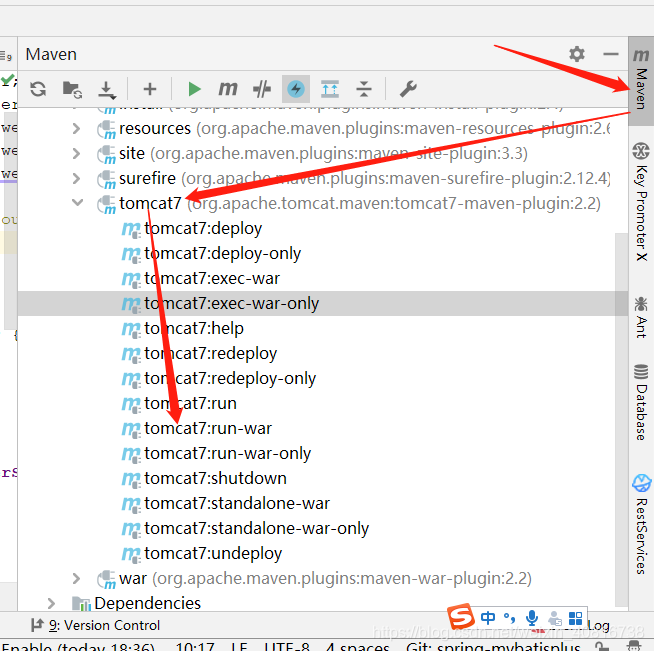Select war plugin row text
Viewport: 654px width, 651px height.
(326, 578)
